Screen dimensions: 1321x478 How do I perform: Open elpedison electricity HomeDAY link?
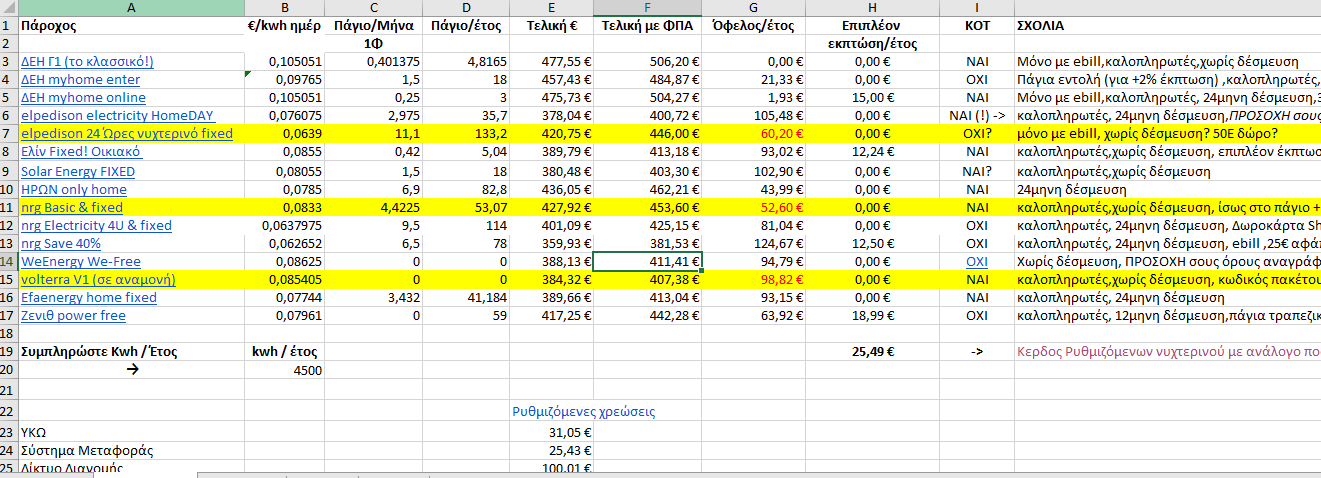point(117,116)
